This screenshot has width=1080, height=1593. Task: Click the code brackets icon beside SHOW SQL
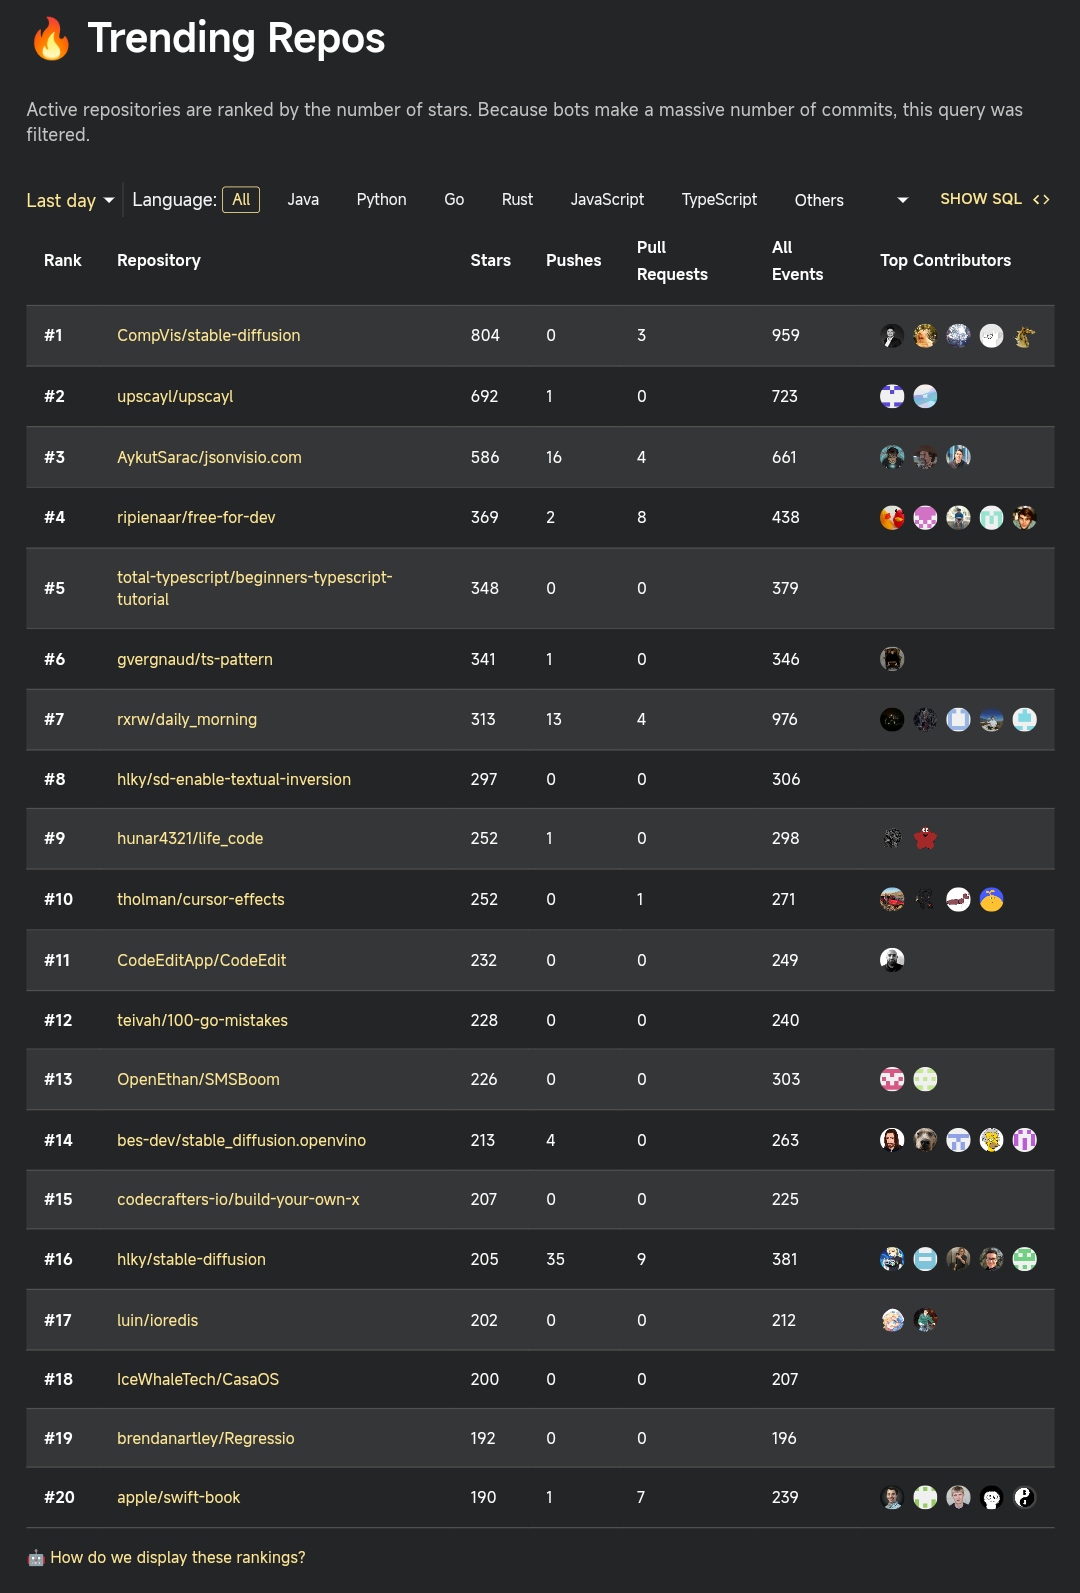coord(1040,199)
